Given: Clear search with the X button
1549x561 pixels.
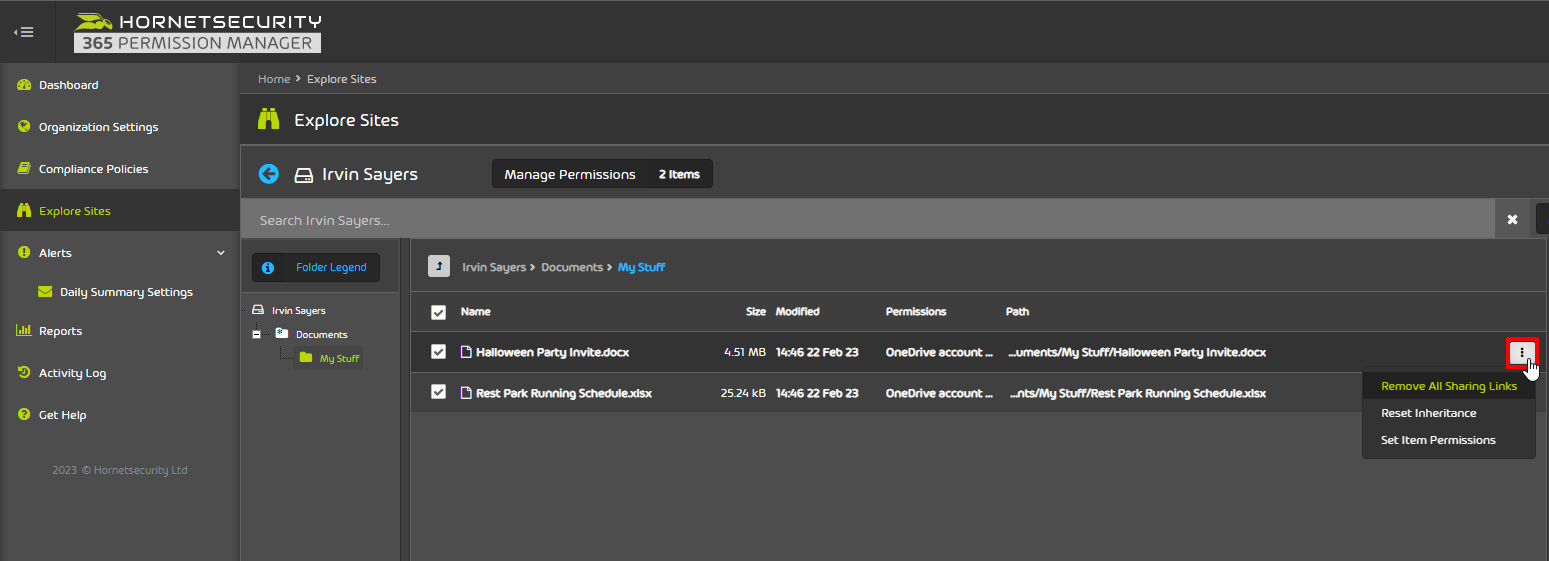Looking at the screenshot, I should coord(1512,220).
